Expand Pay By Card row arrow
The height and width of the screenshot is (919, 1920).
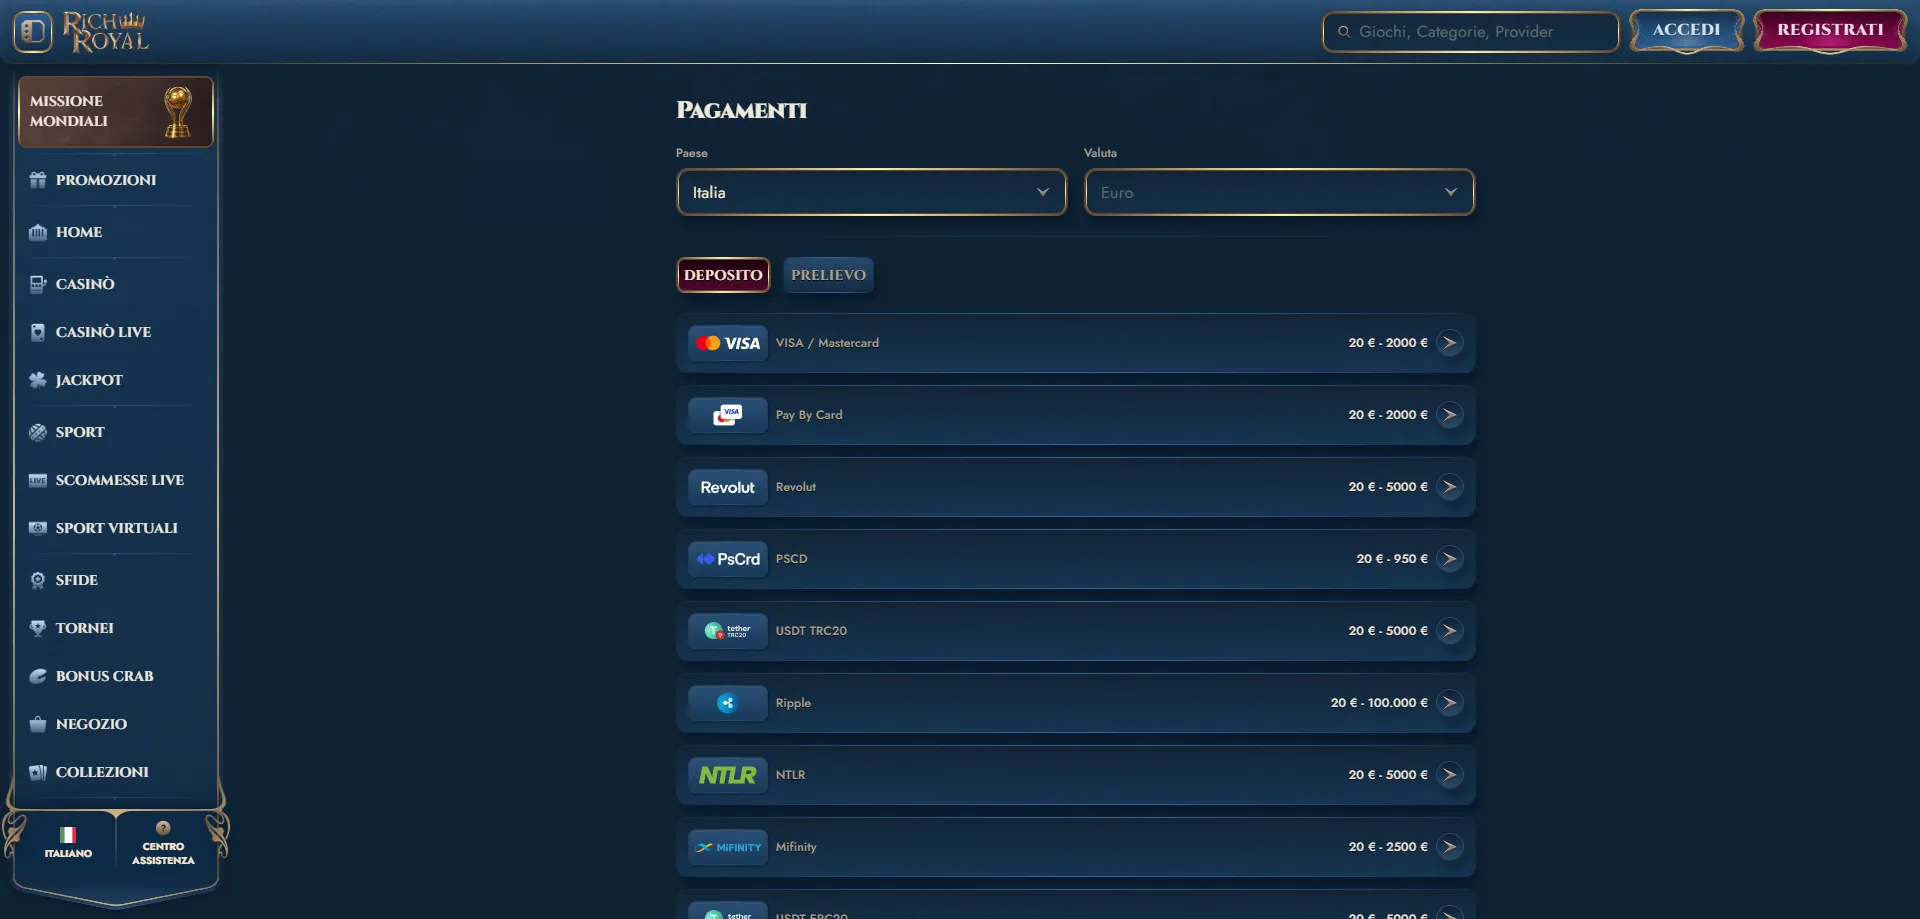point(1449,415)
